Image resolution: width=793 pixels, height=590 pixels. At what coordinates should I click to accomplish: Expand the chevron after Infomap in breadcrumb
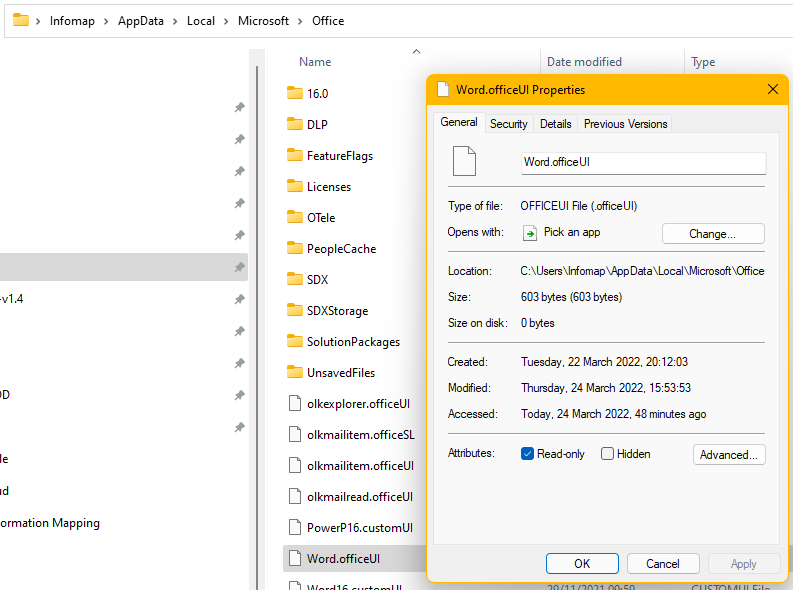[x=106, y=21]
